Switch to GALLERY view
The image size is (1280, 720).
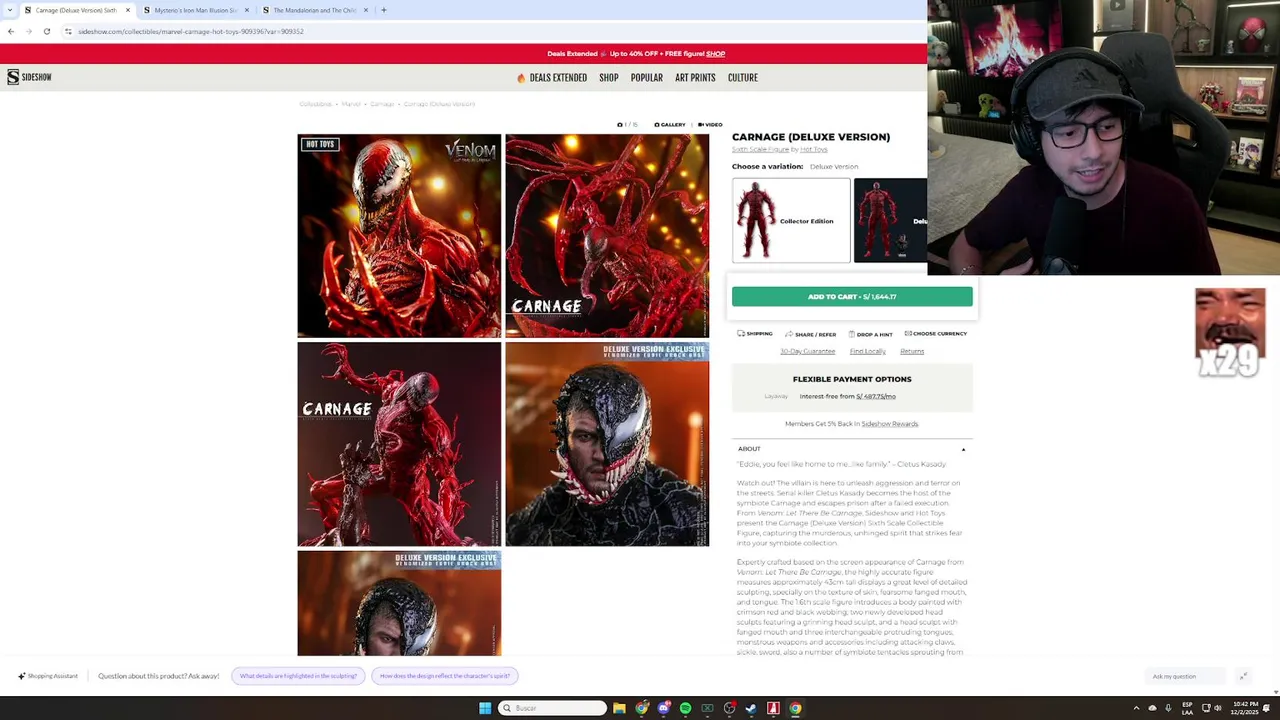pyautogui.click(x=670, y=125)
